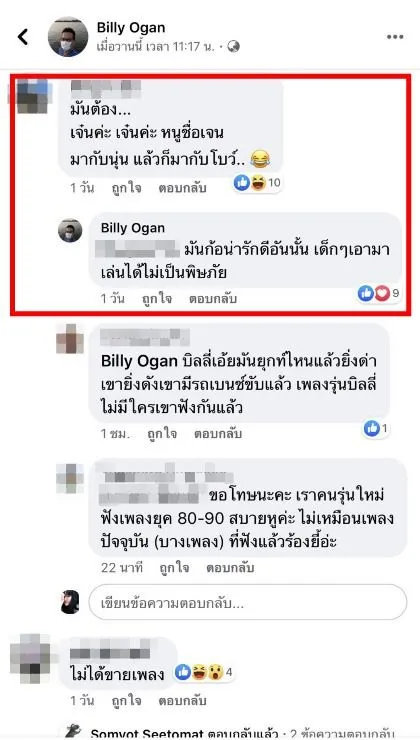View reactions on the ไม่ได้ขายเพลง comment
The height and width of the screenshot is (740, 420).
pos(204,672)
